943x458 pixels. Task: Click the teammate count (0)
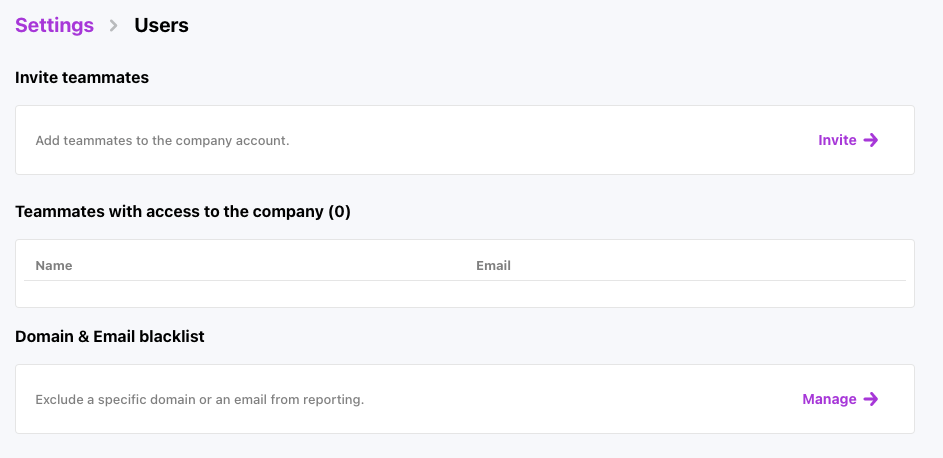(340, 212)
